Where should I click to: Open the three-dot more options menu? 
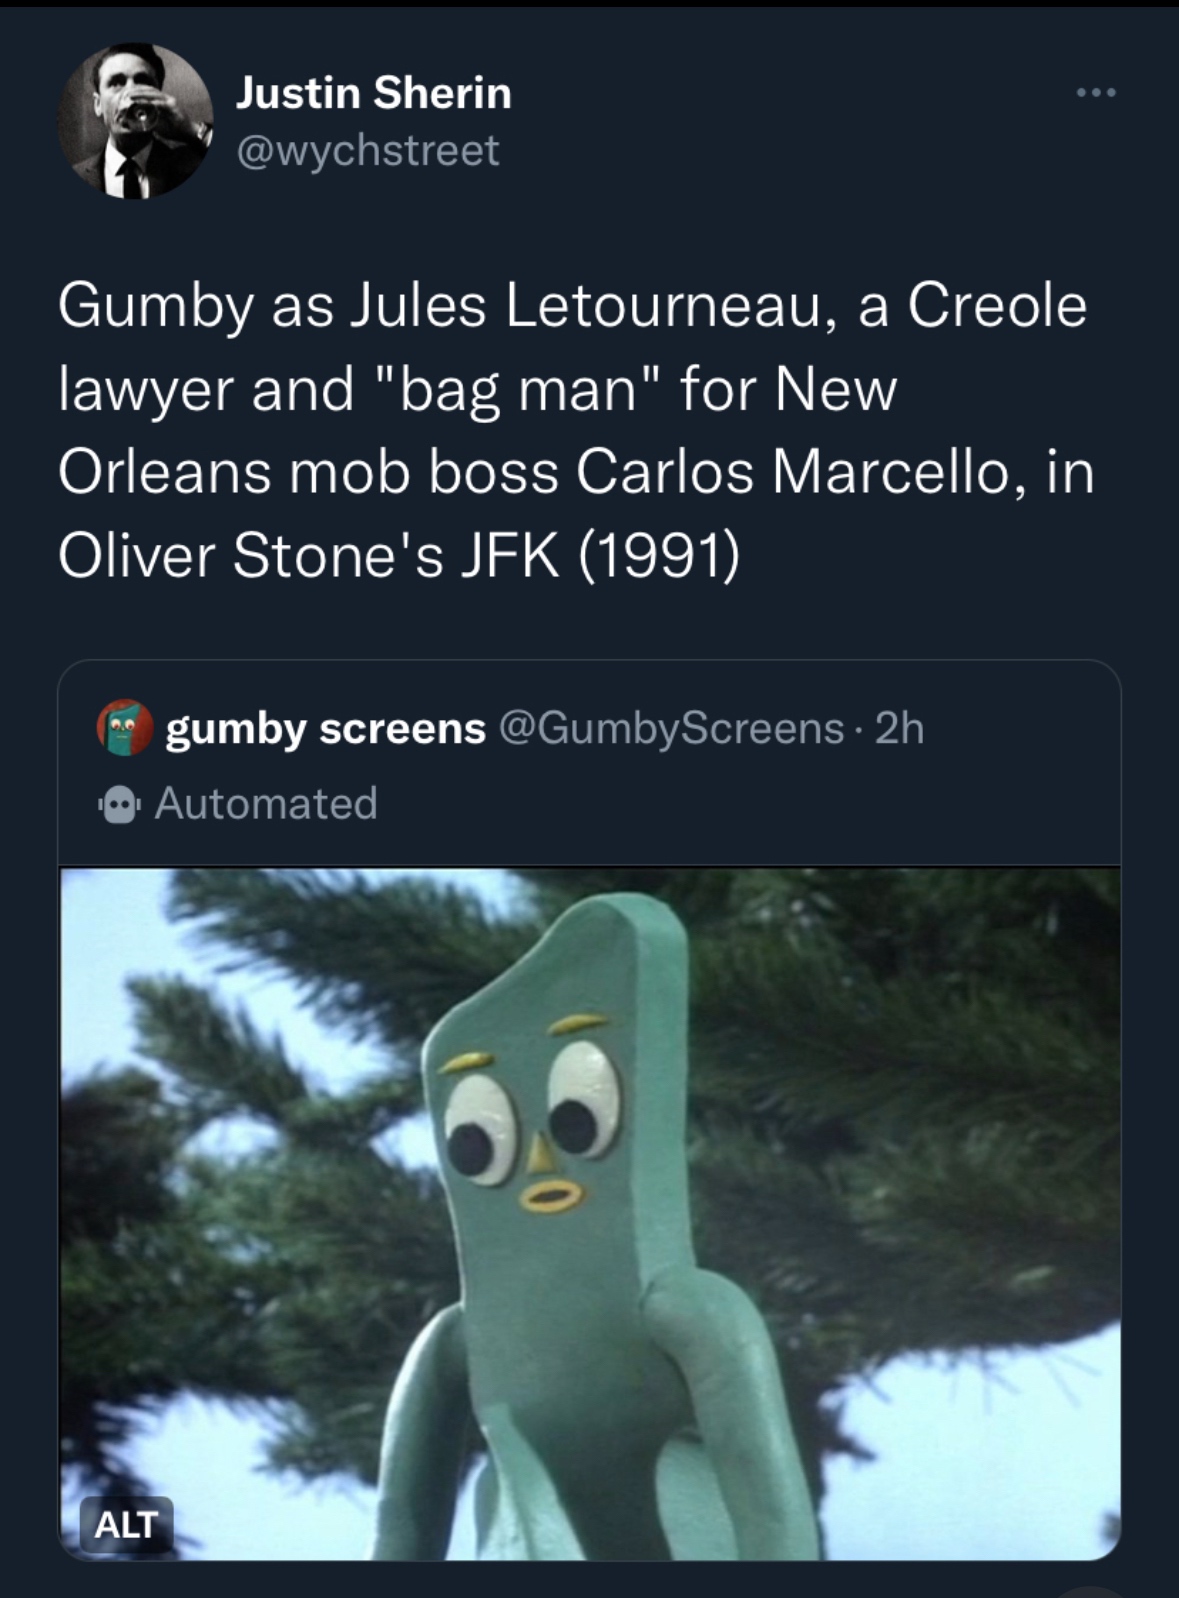(x=1095, y=94)
